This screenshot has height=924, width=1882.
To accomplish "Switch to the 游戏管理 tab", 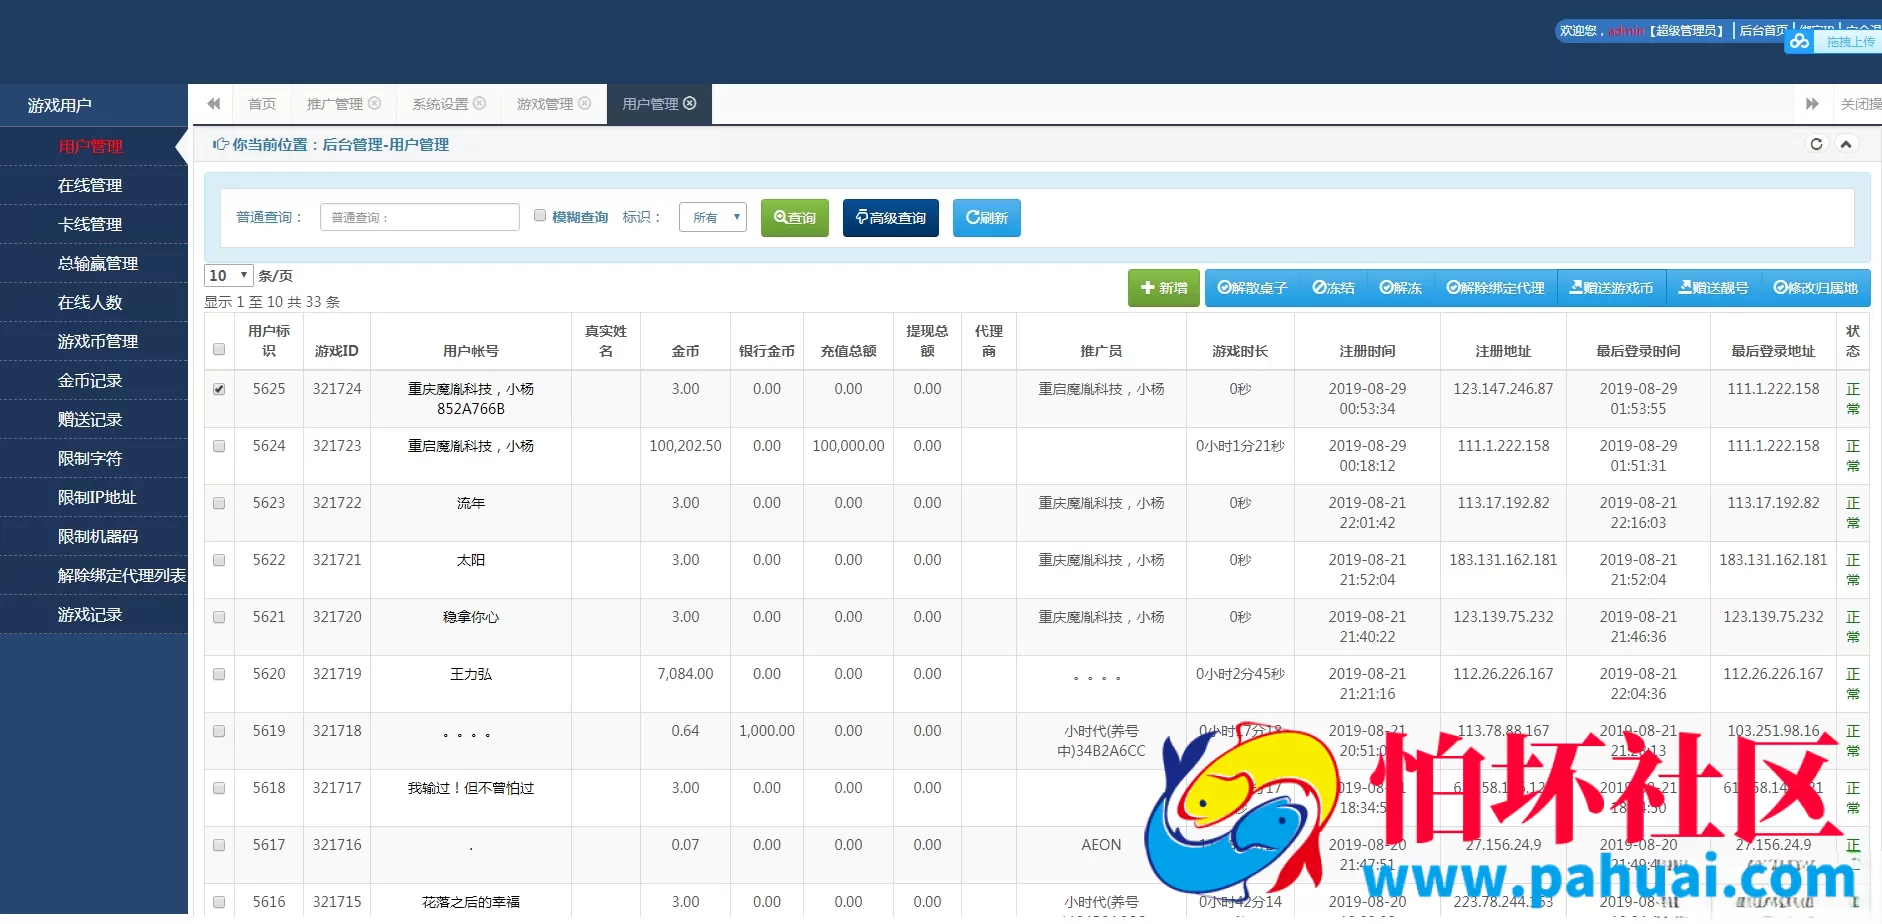I will tap(553, 104).
